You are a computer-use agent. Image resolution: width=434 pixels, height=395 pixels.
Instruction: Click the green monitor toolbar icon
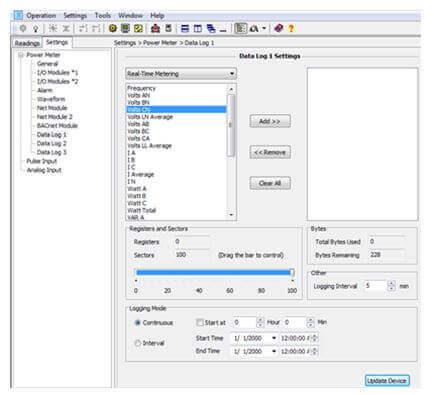[125, 29]
